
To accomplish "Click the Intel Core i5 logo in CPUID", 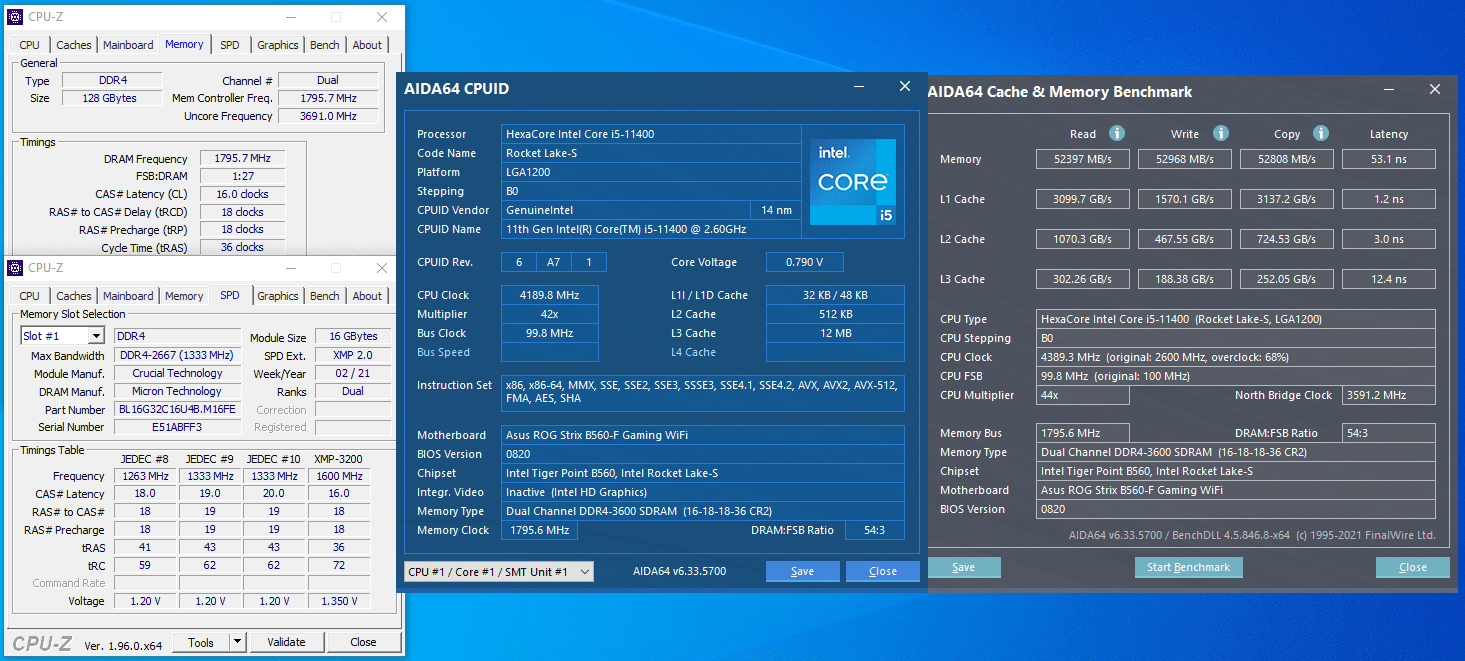I will (852, 181).
